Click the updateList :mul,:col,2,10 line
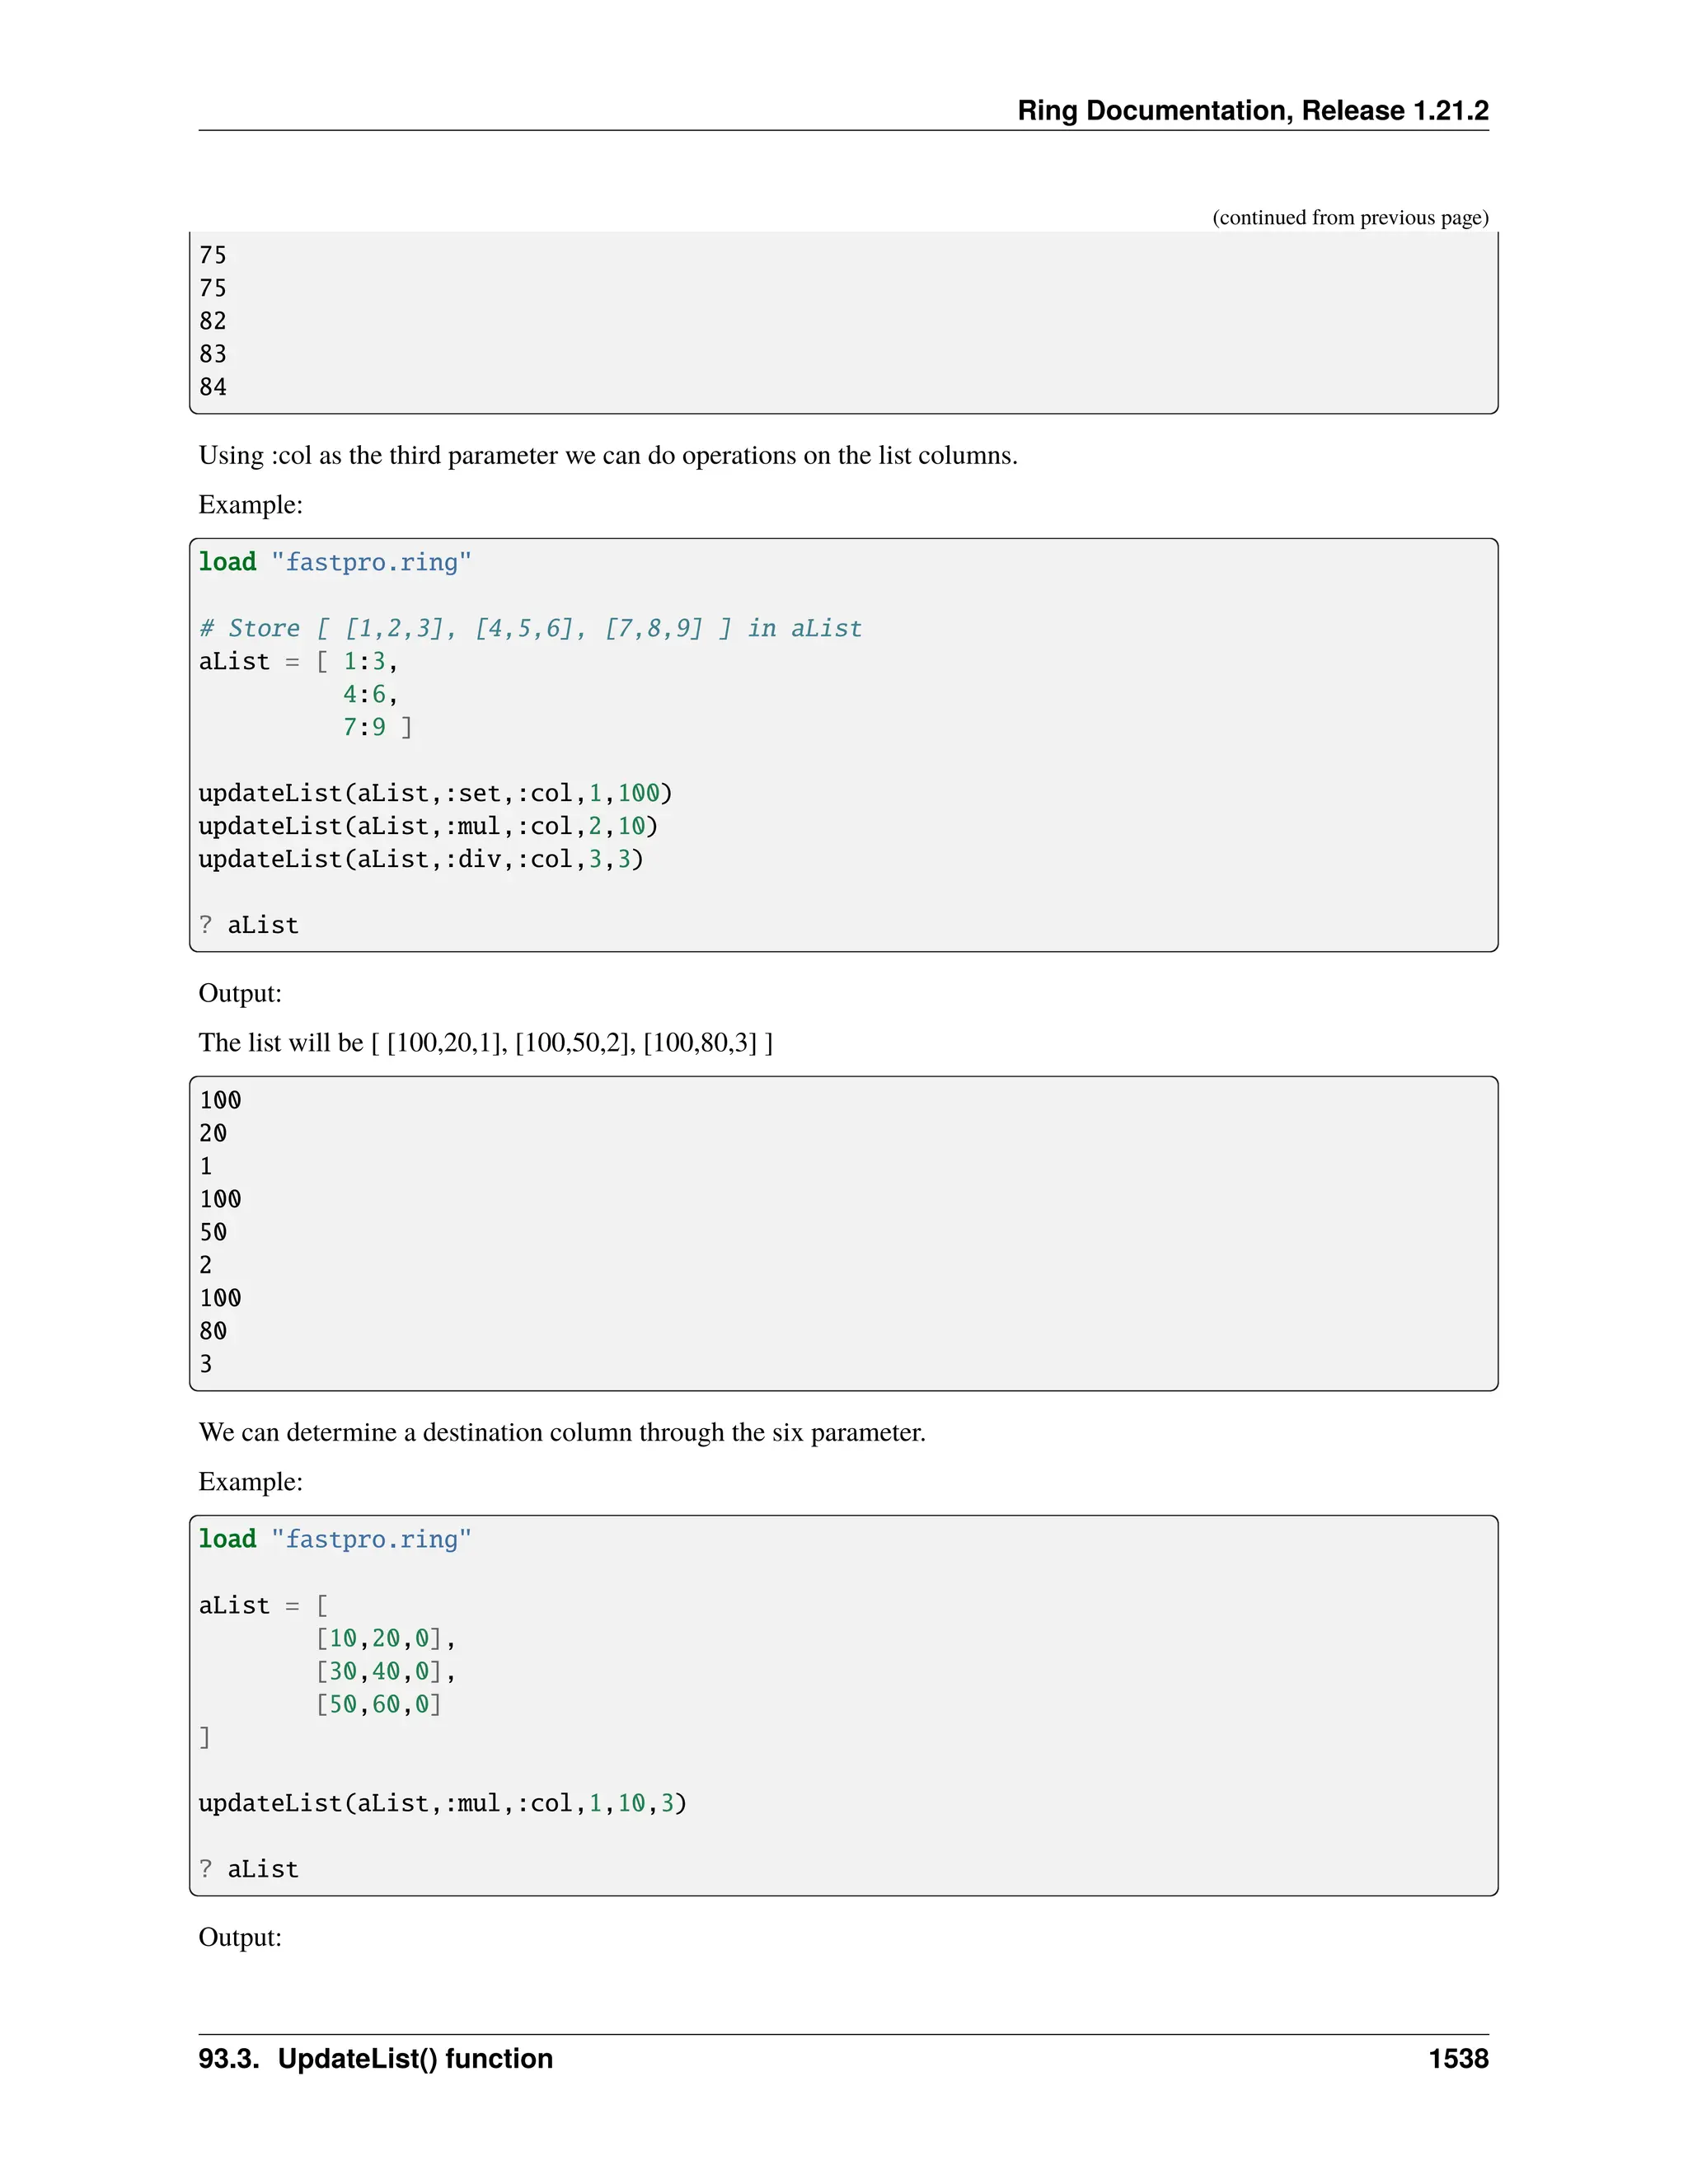1688x2184 pixels. coord(427,826)
